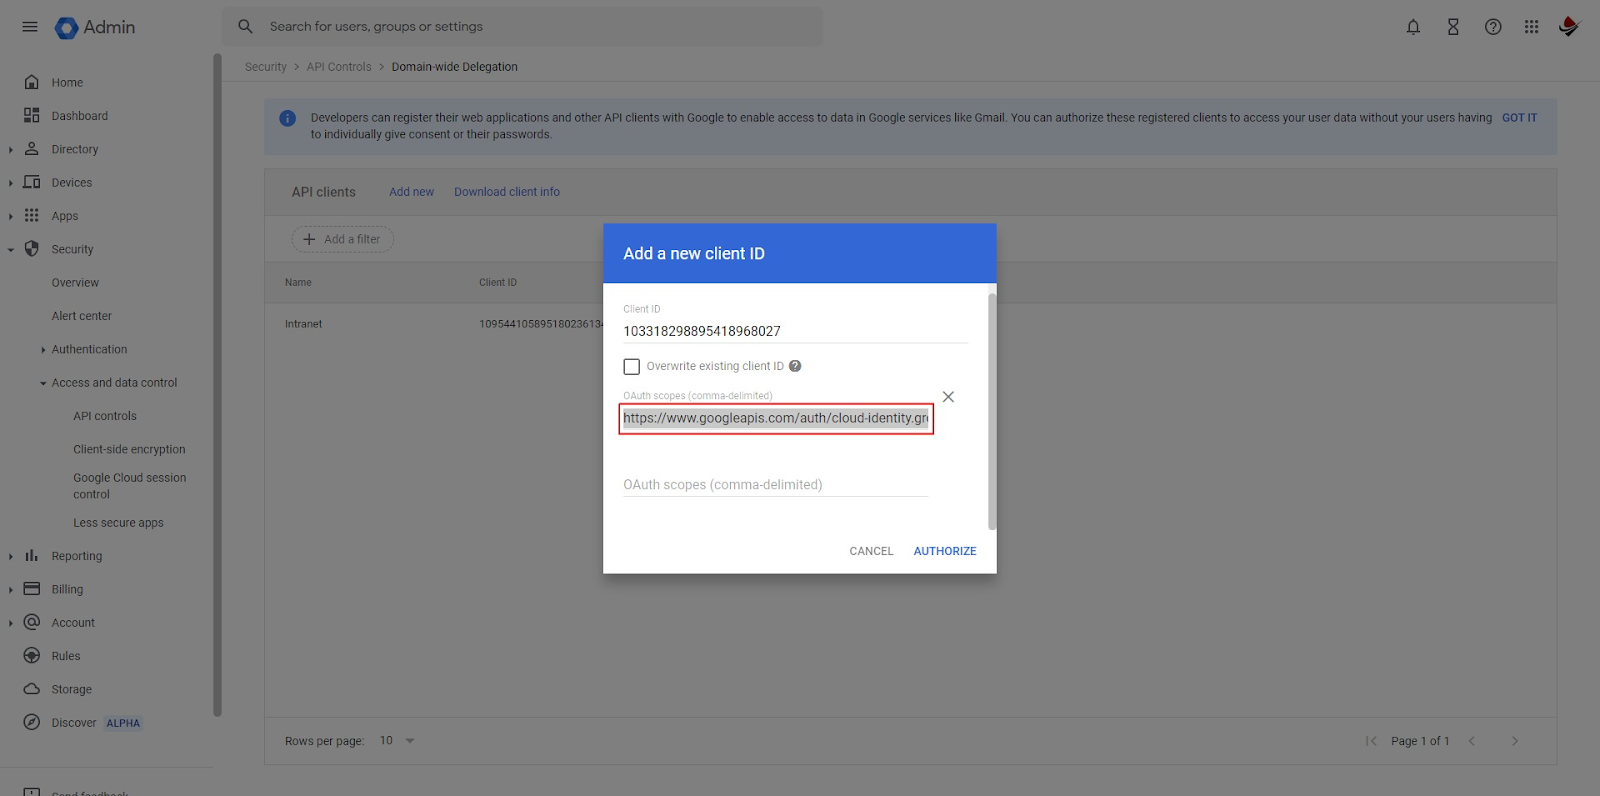Image resolution: width=1600 pixels, height=796 pixels.
Task: Select API controls in sidebar
Action: pyautogui.click(x=104, y=416)
